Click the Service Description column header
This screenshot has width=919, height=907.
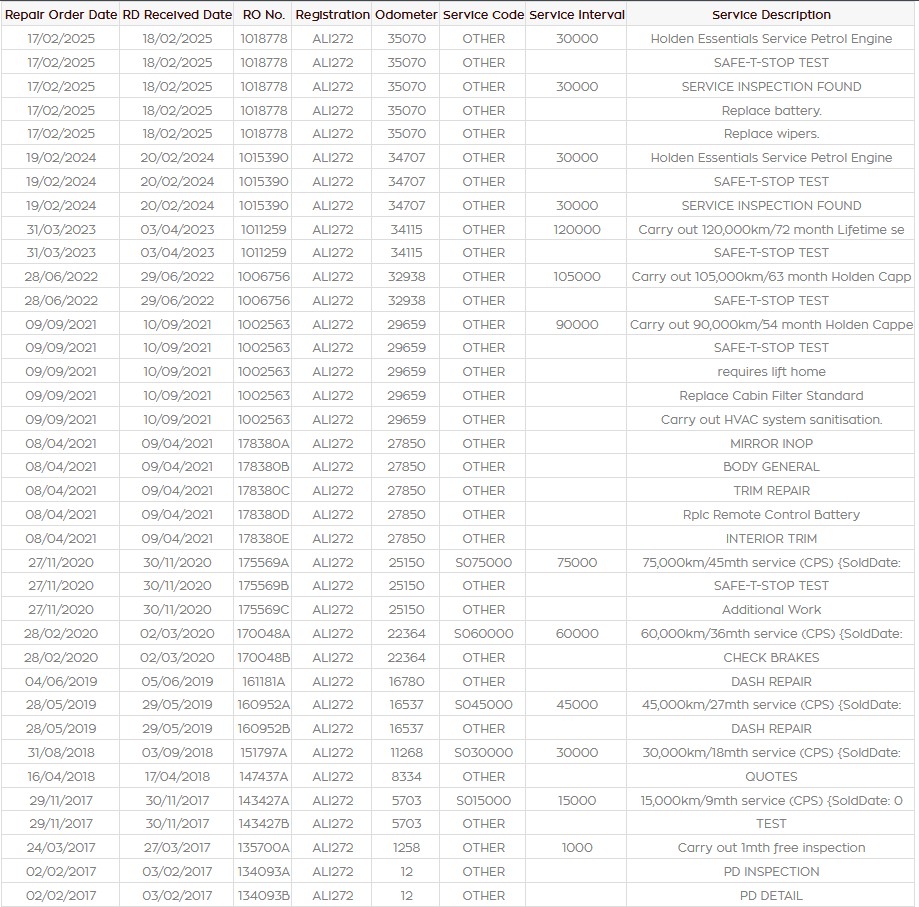(x=771, y=15)
